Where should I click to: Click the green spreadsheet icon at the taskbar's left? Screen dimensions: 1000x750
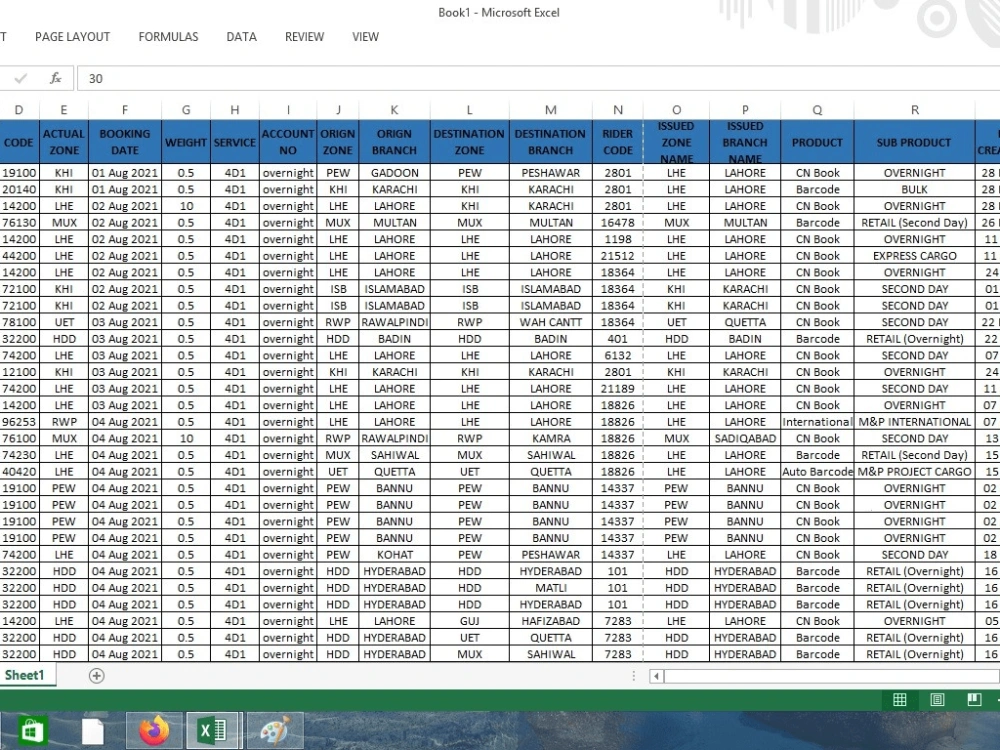(29, 730)
